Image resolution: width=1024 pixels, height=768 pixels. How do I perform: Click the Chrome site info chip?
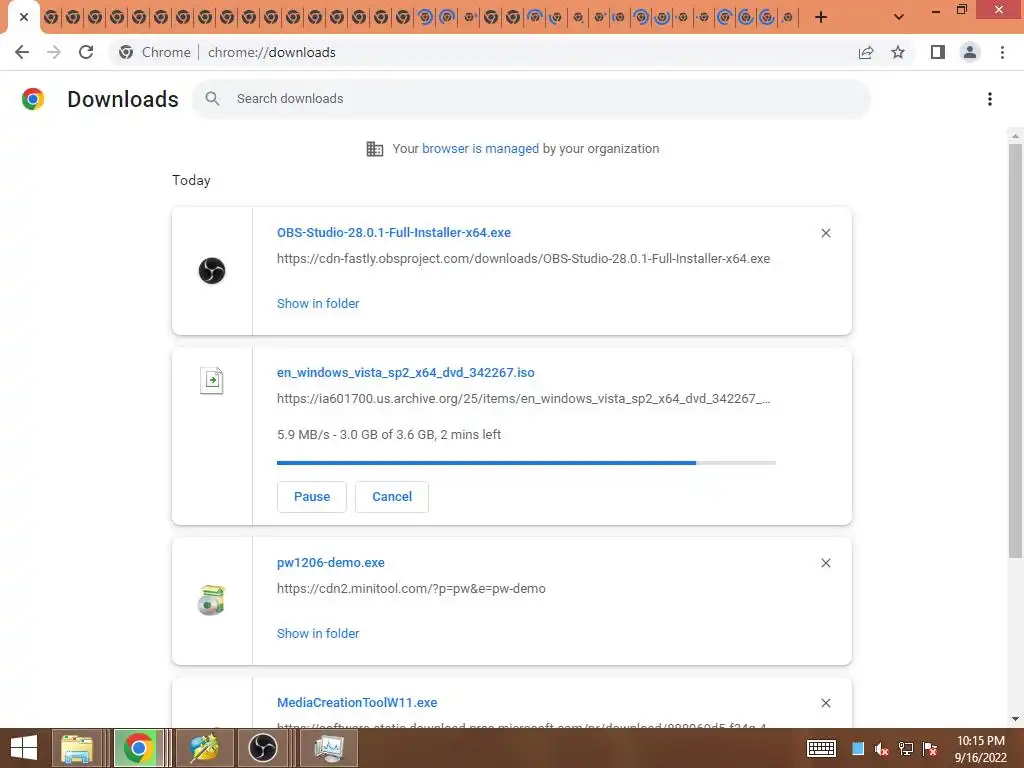click(155, 52)
